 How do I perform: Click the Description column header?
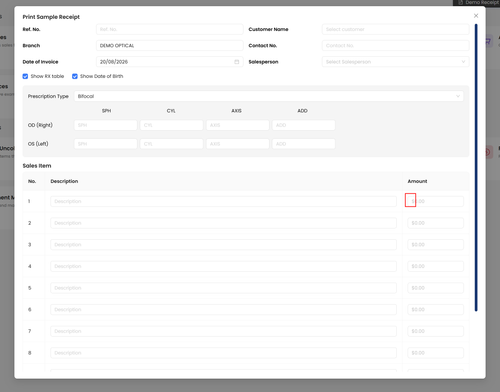point(64,181)
